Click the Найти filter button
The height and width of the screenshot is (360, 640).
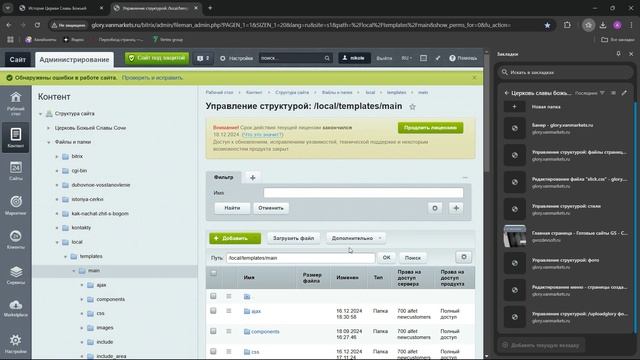click(232, 208)
